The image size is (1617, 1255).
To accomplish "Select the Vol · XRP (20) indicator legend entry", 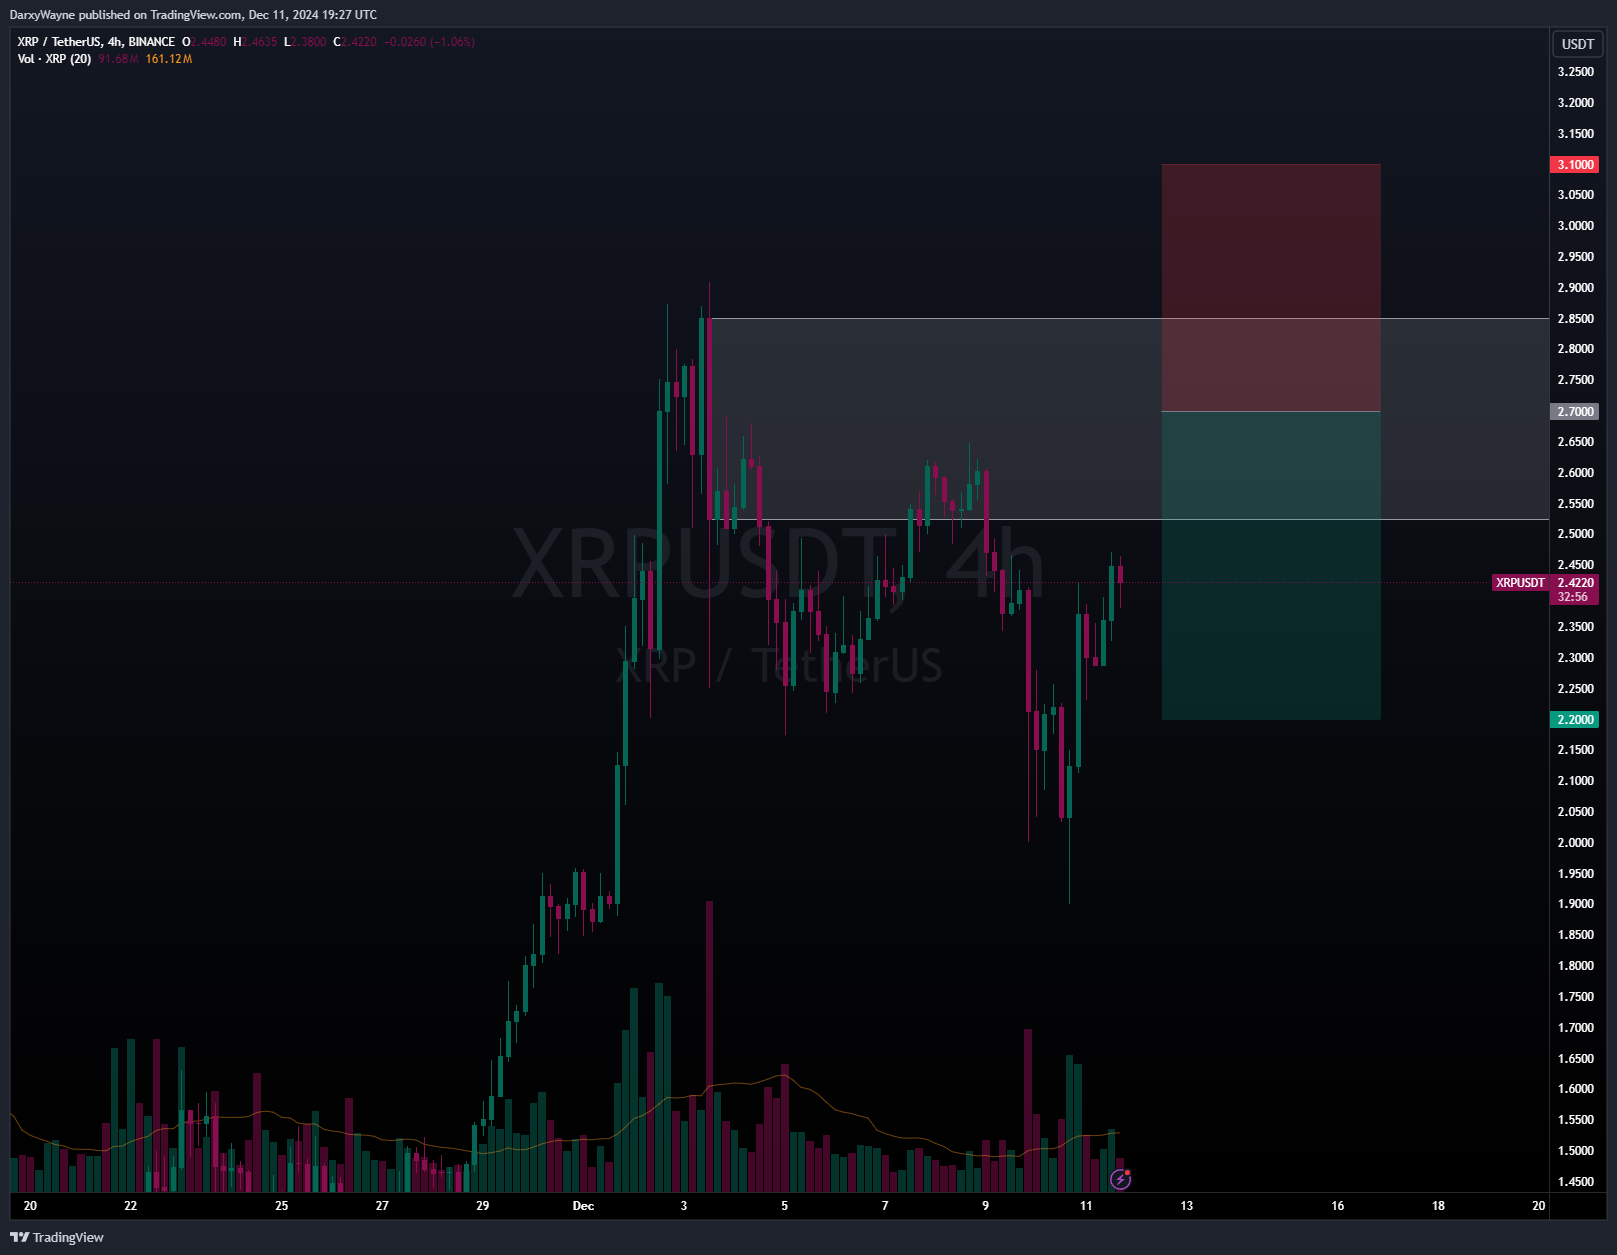I will (x=53, y=59).
